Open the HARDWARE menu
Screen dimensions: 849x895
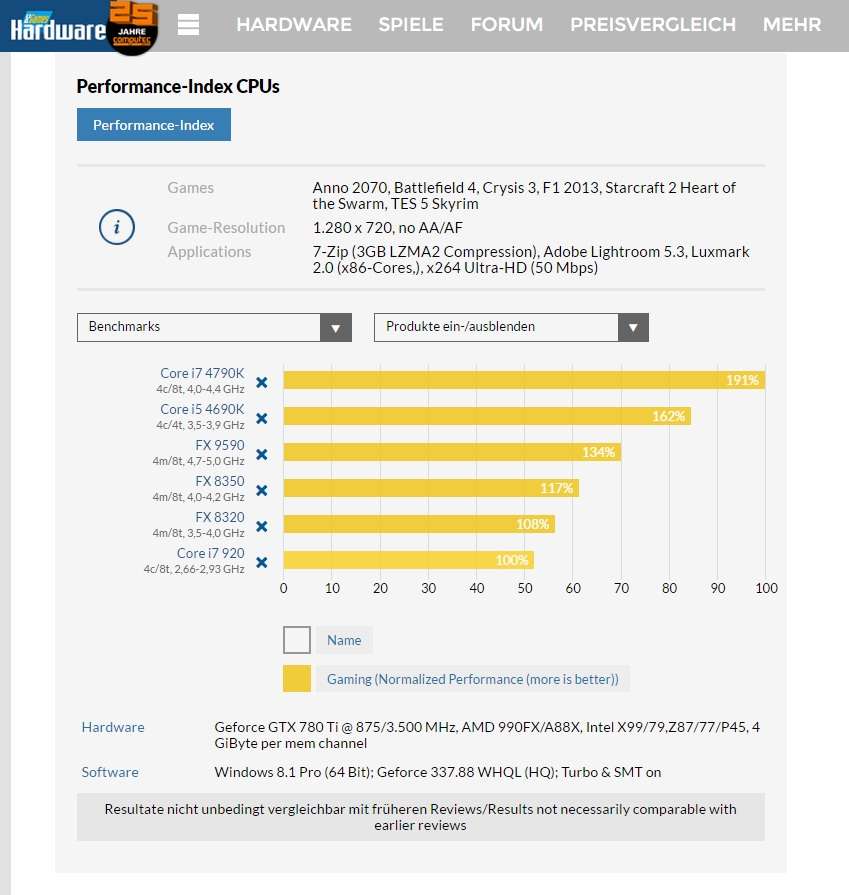point(294,25)
